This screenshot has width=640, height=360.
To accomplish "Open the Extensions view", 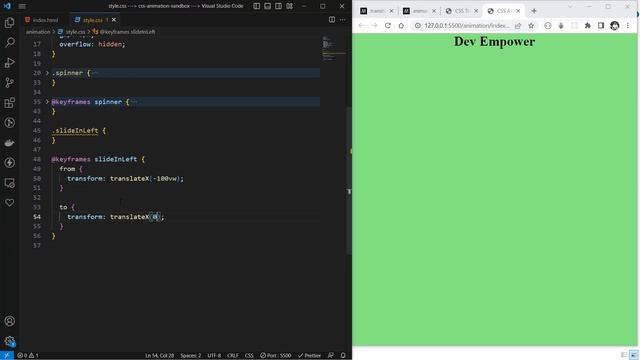I will click(x=9, y=102).
